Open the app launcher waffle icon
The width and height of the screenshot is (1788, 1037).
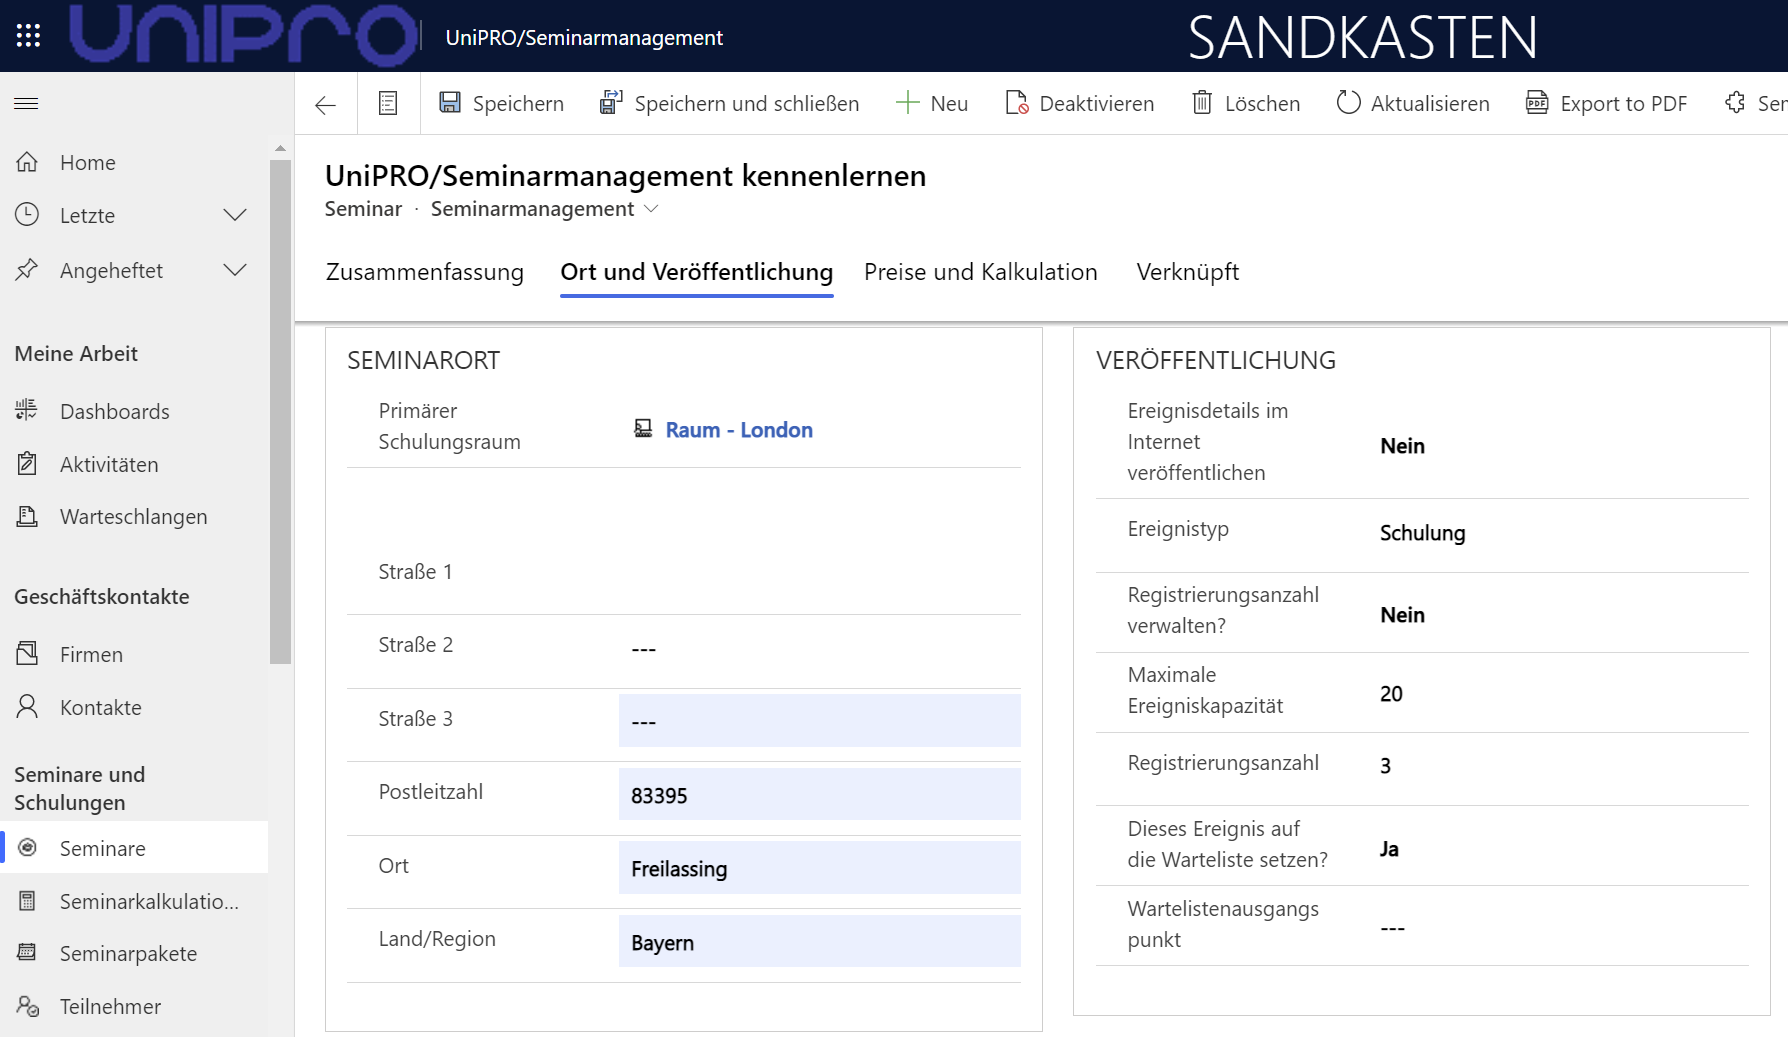[x=28, y=36]
